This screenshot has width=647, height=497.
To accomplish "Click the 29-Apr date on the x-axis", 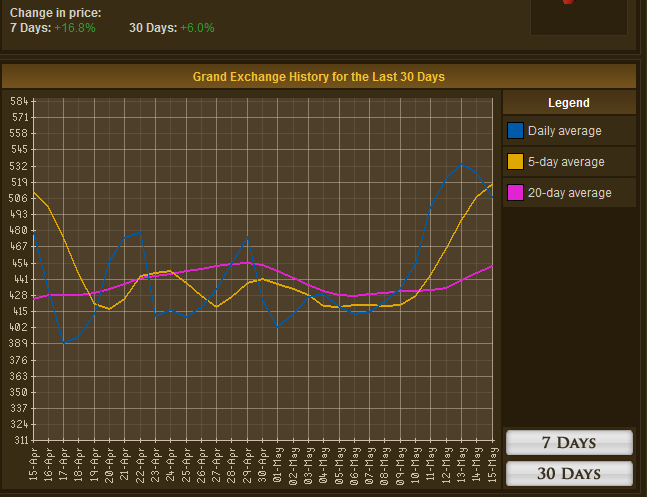I will (x=247, y=464).
